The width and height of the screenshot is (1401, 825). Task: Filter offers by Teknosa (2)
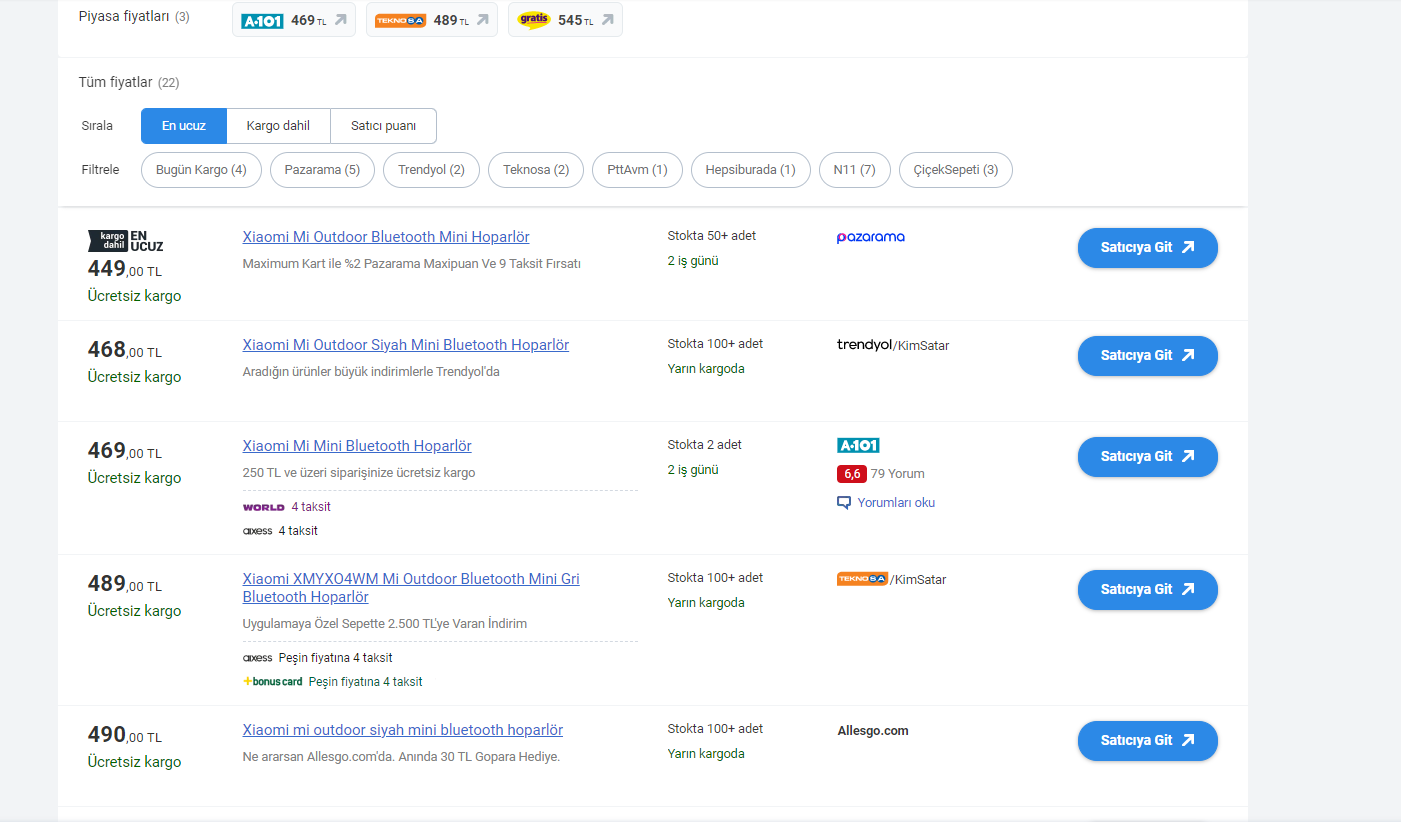tap(536, 170)
